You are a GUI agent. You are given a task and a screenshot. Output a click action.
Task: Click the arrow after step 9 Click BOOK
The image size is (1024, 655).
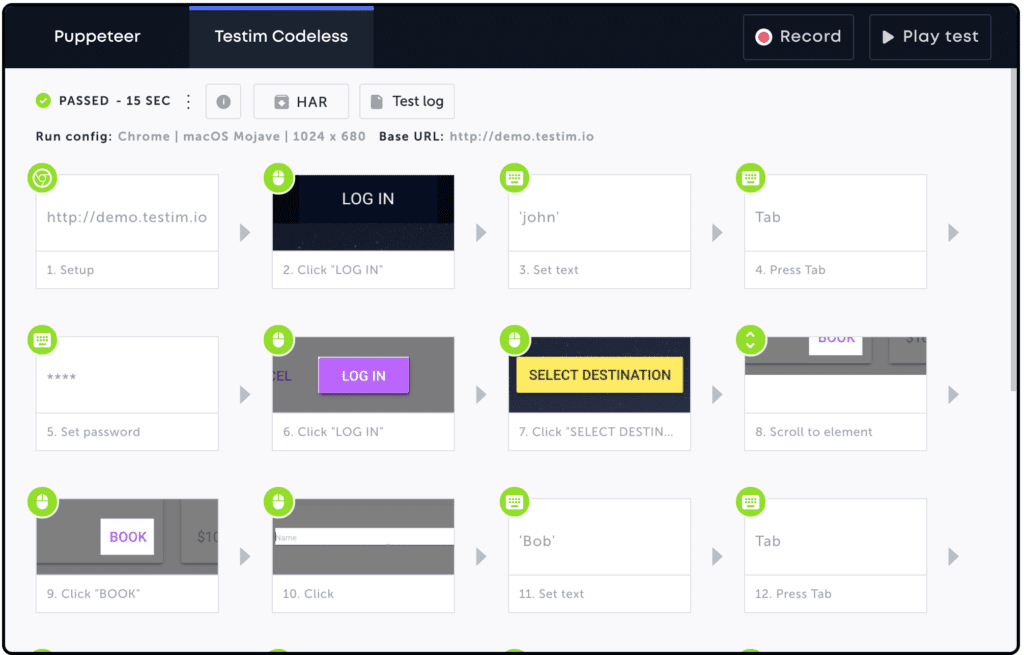[x=245, y=556]
